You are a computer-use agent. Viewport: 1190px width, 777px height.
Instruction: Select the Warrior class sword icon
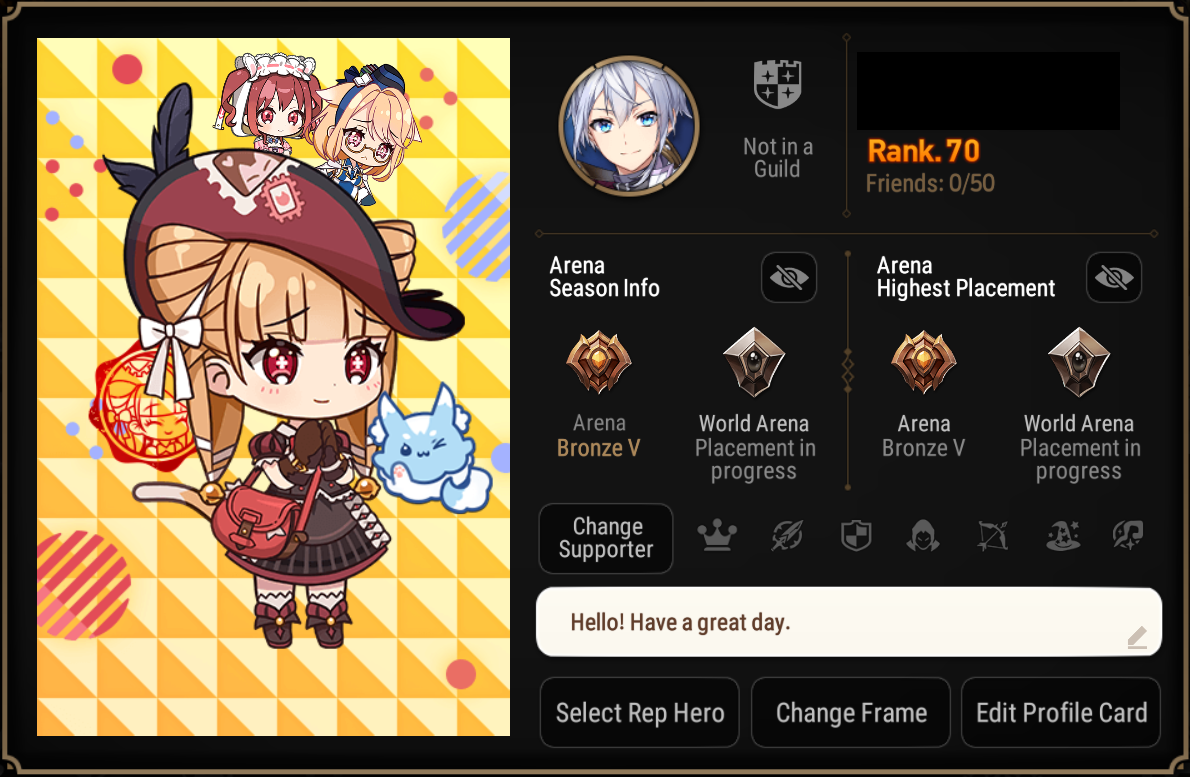(x=787, y=536)
